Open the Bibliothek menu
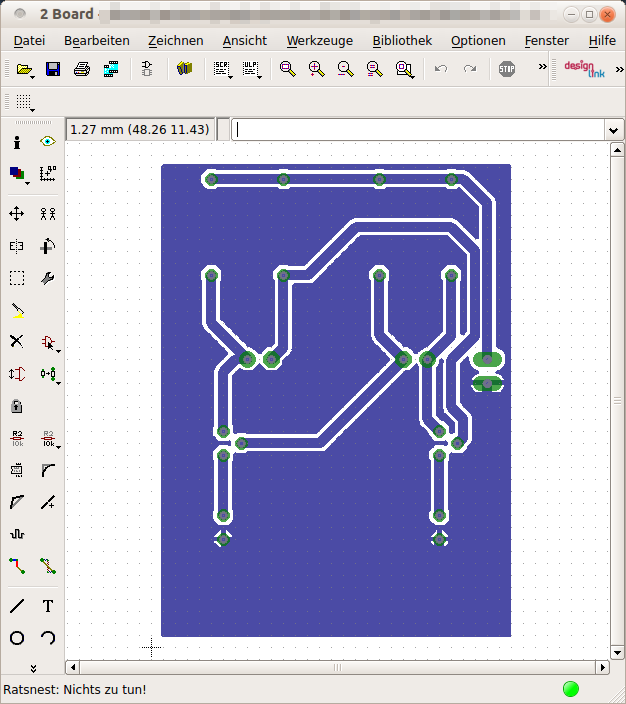The height and width of the screenshot is (704, 626). (401, 41)
